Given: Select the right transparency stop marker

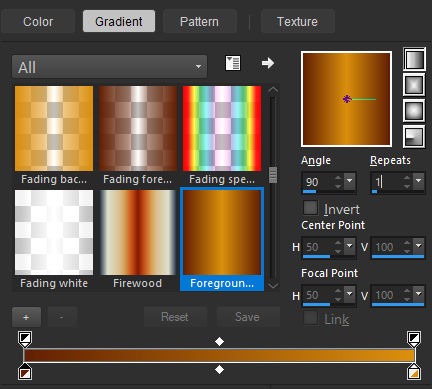Looking at the screenshot, I should pyautogui.click(x=414, y=339).
